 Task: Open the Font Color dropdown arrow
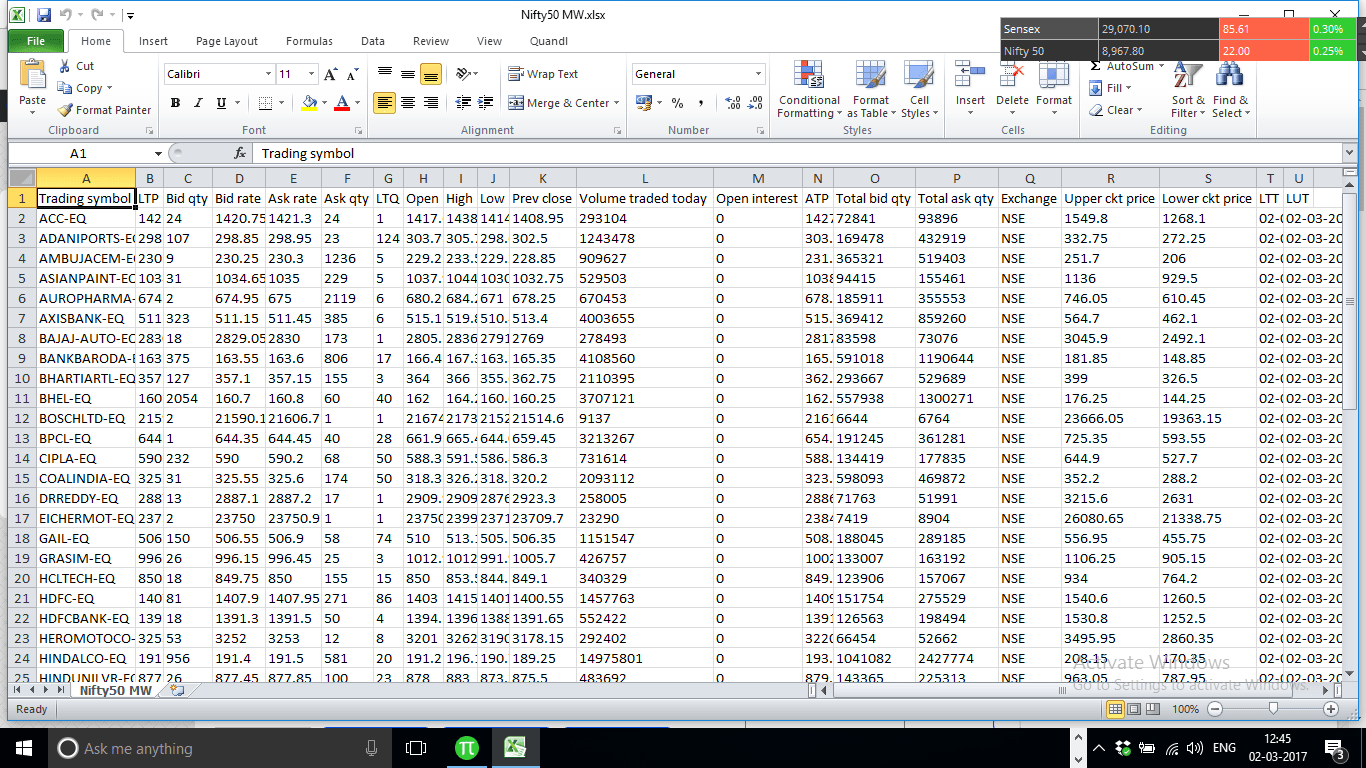click(358, 103)
